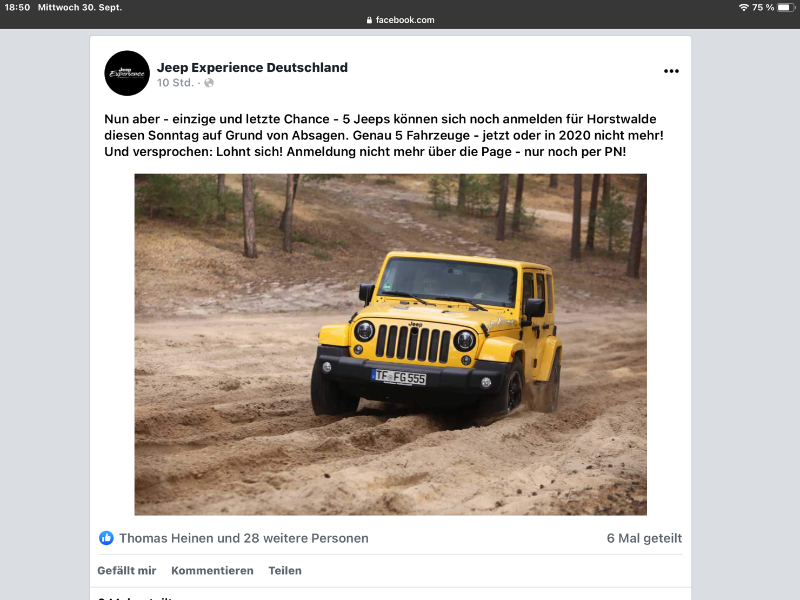Tap the 75 % battery percentage
This screenshot has height=600, width=800.
[x=763, y=7]
